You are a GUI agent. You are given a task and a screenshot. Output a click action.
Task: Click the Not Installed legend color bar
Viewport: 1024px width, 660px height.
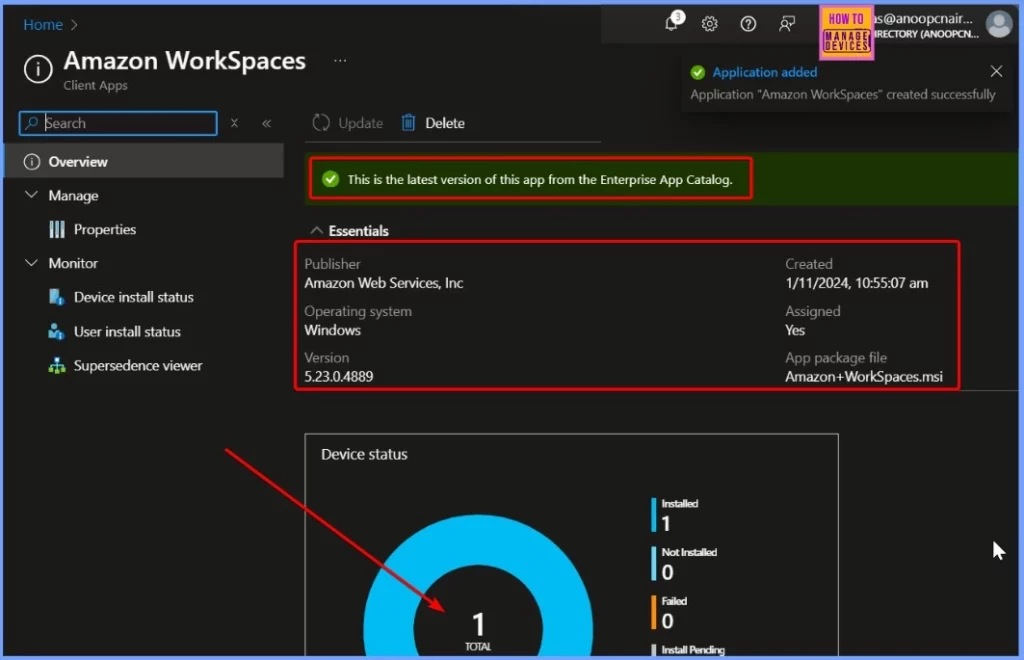coord(653,563)
